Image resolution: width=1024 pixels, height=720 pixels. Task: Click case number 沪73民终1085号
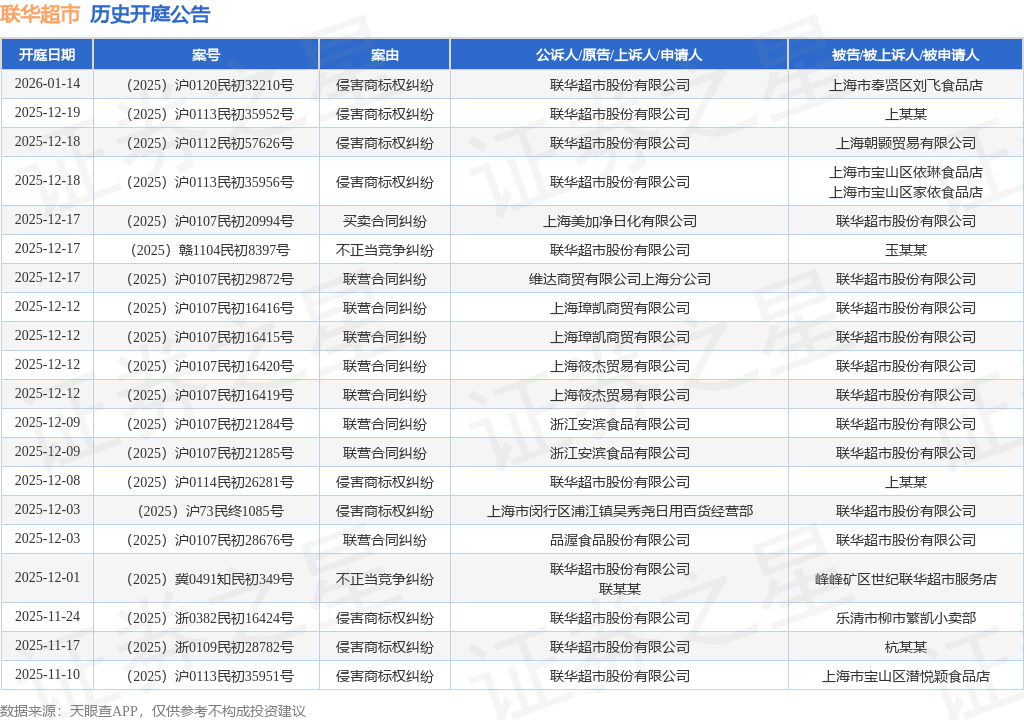tap(210, 511)
